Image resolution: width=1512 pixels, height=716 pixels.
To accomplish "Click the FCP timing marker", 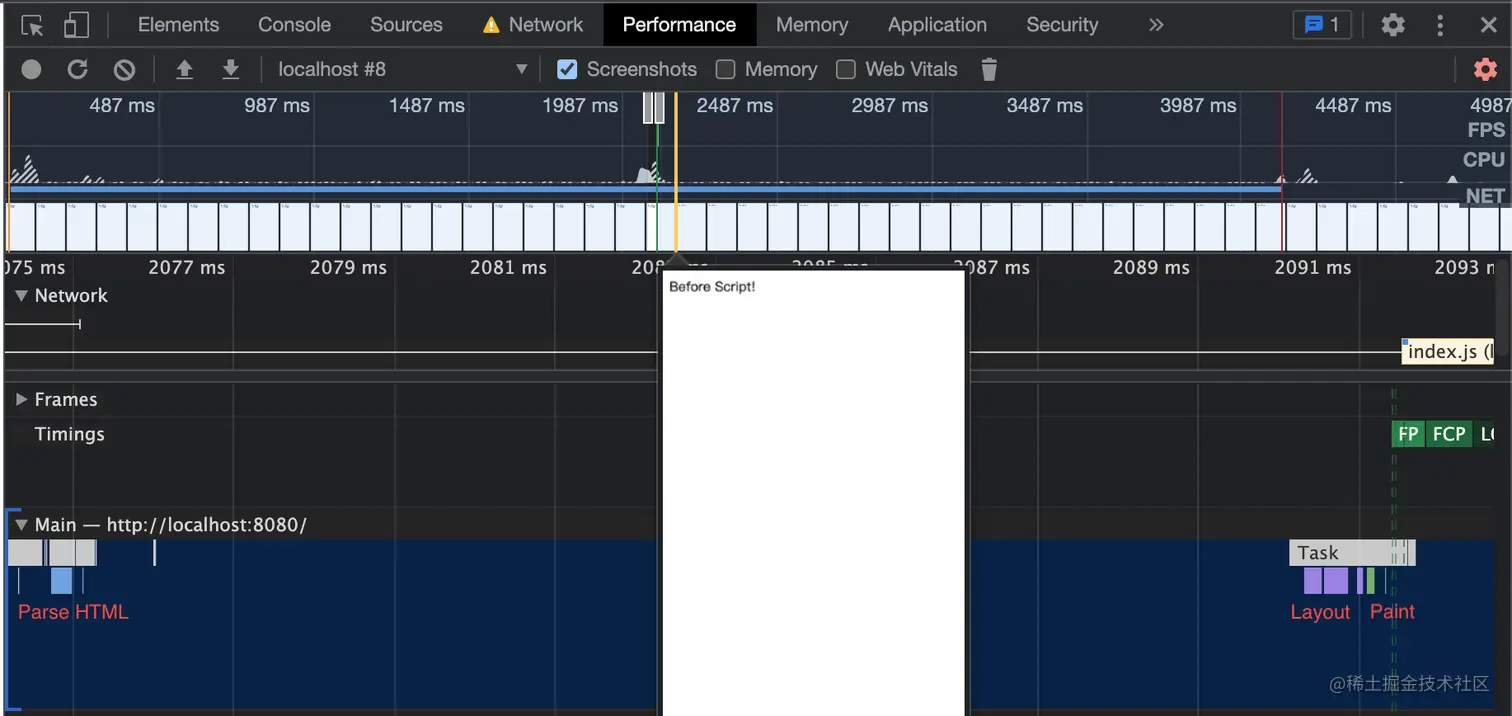I will [1449, 434].
